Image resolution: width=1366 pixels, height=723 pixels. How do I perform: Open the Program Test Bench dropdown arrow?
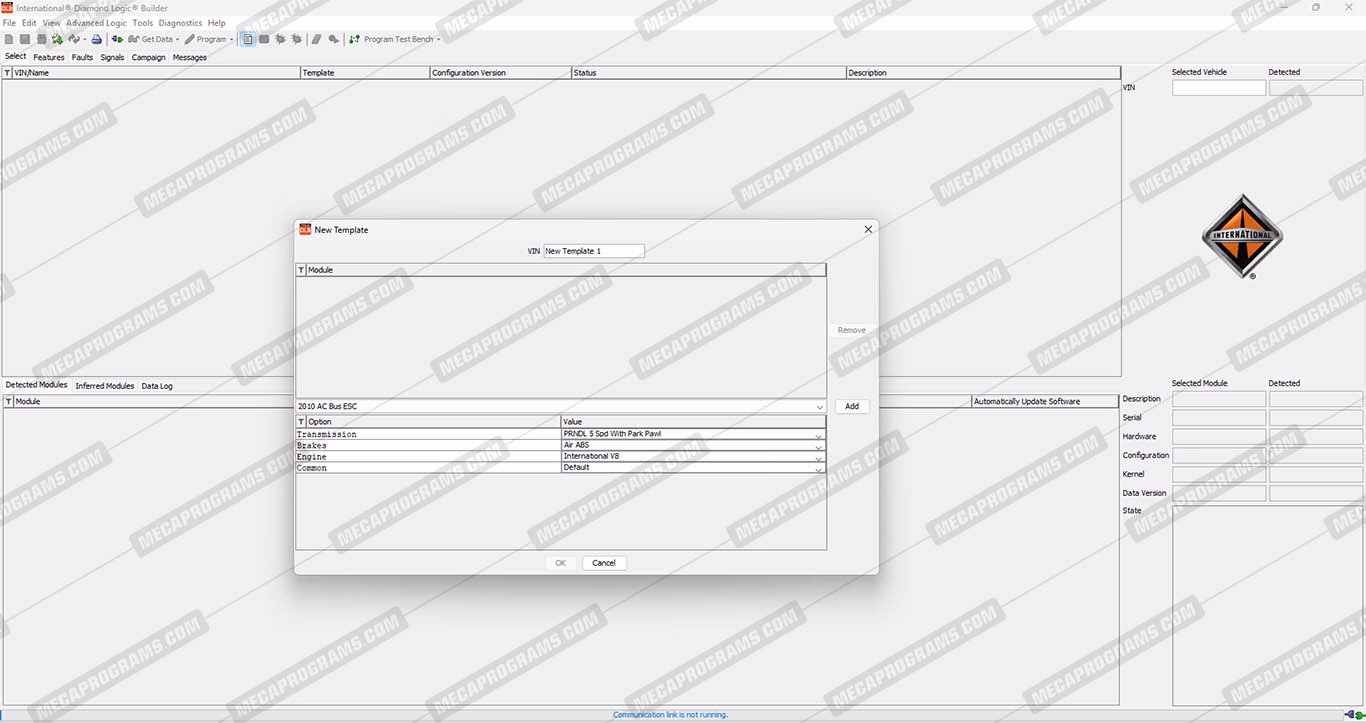[438, 39]
